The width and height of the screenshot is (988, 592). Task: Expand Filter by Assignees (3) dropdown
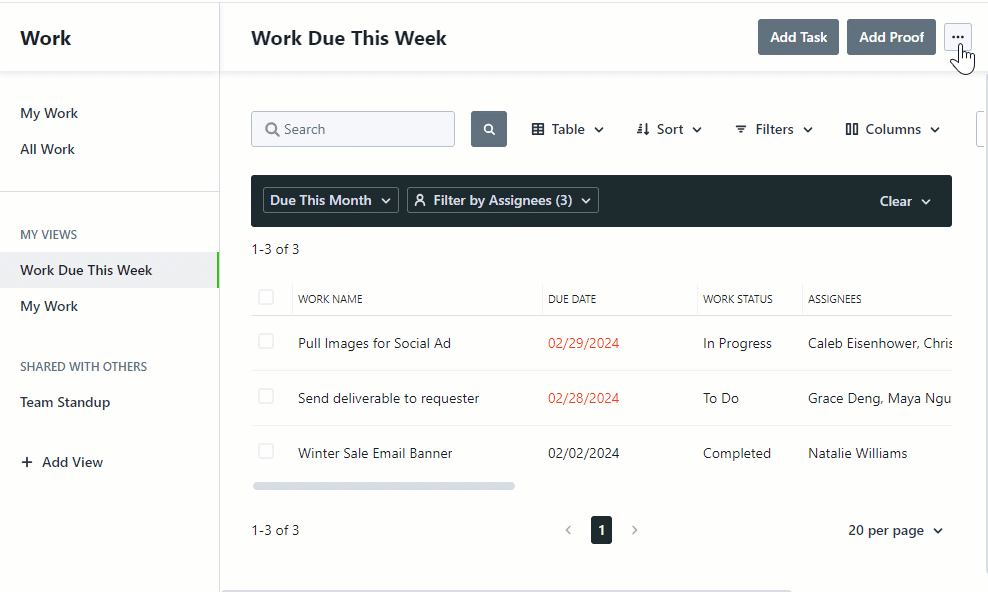click(x=502, y=200)
